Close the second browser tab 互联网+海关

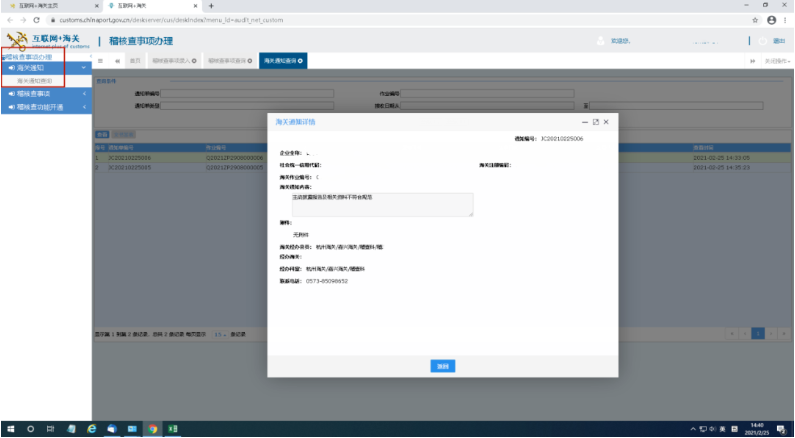pos(195,6)
